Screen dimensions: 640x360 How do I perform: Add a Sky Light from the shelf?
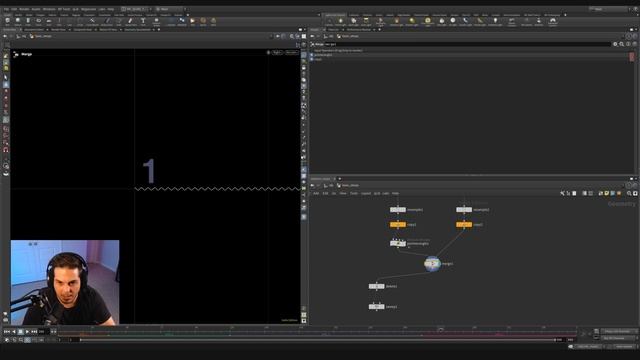(x=442, y=22)
